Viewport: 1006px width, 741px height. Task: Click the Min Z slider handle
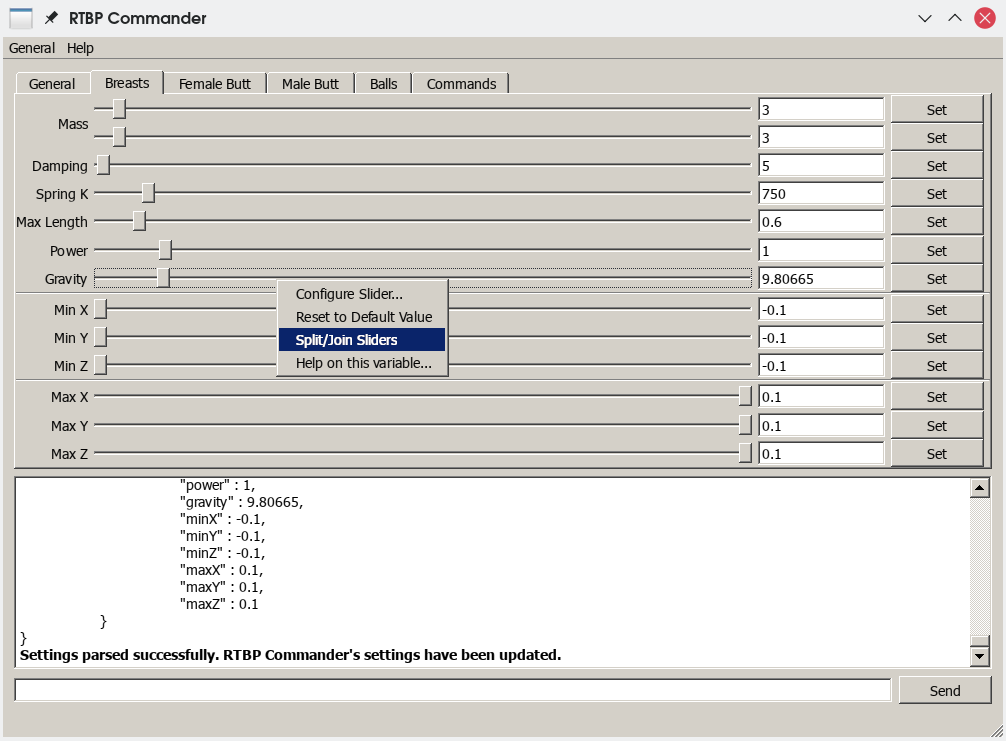click(x=101, y=365)
